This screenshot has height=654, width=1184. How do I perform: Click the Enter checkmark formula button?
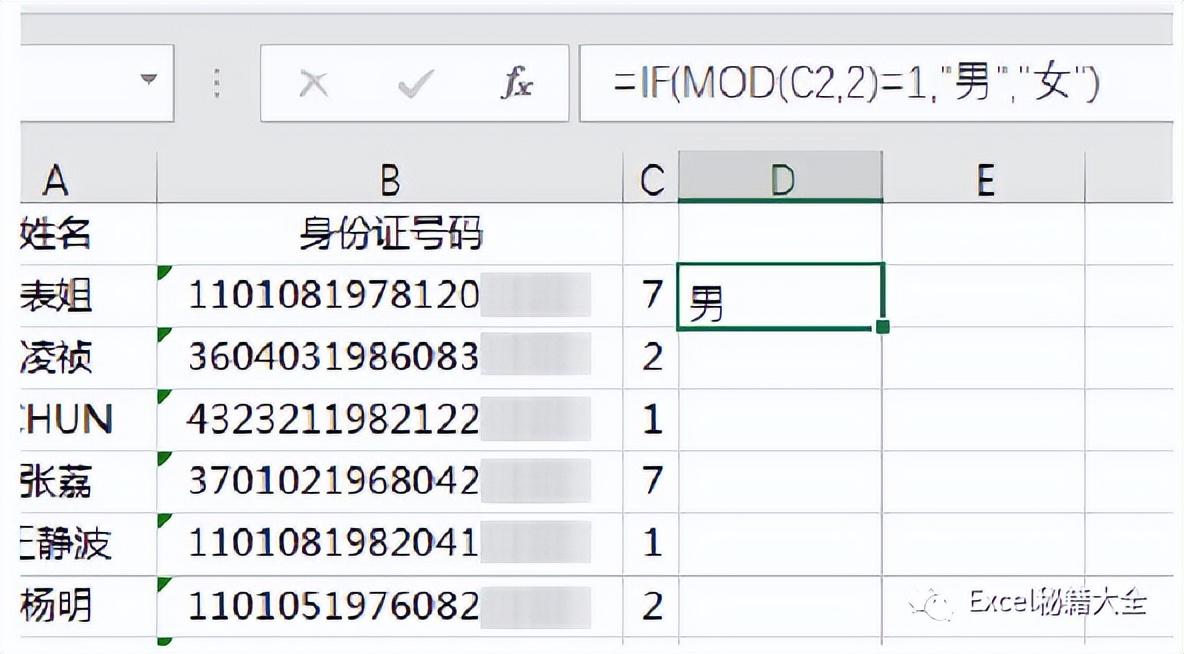tap(416, 83)
